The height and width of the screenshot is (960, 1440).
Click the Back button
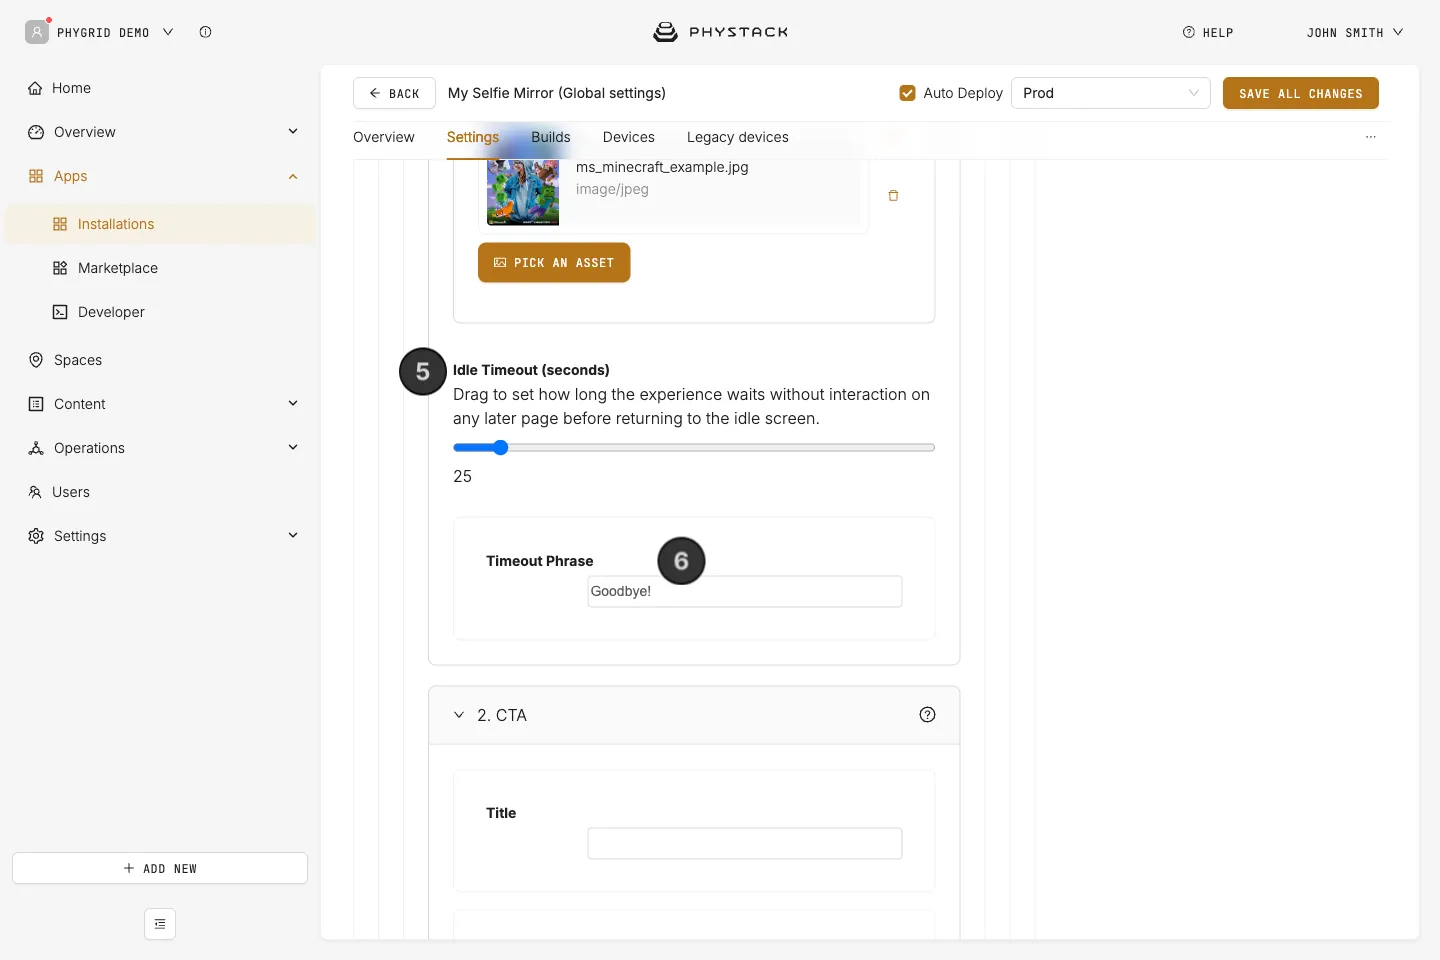click(394, 93)
